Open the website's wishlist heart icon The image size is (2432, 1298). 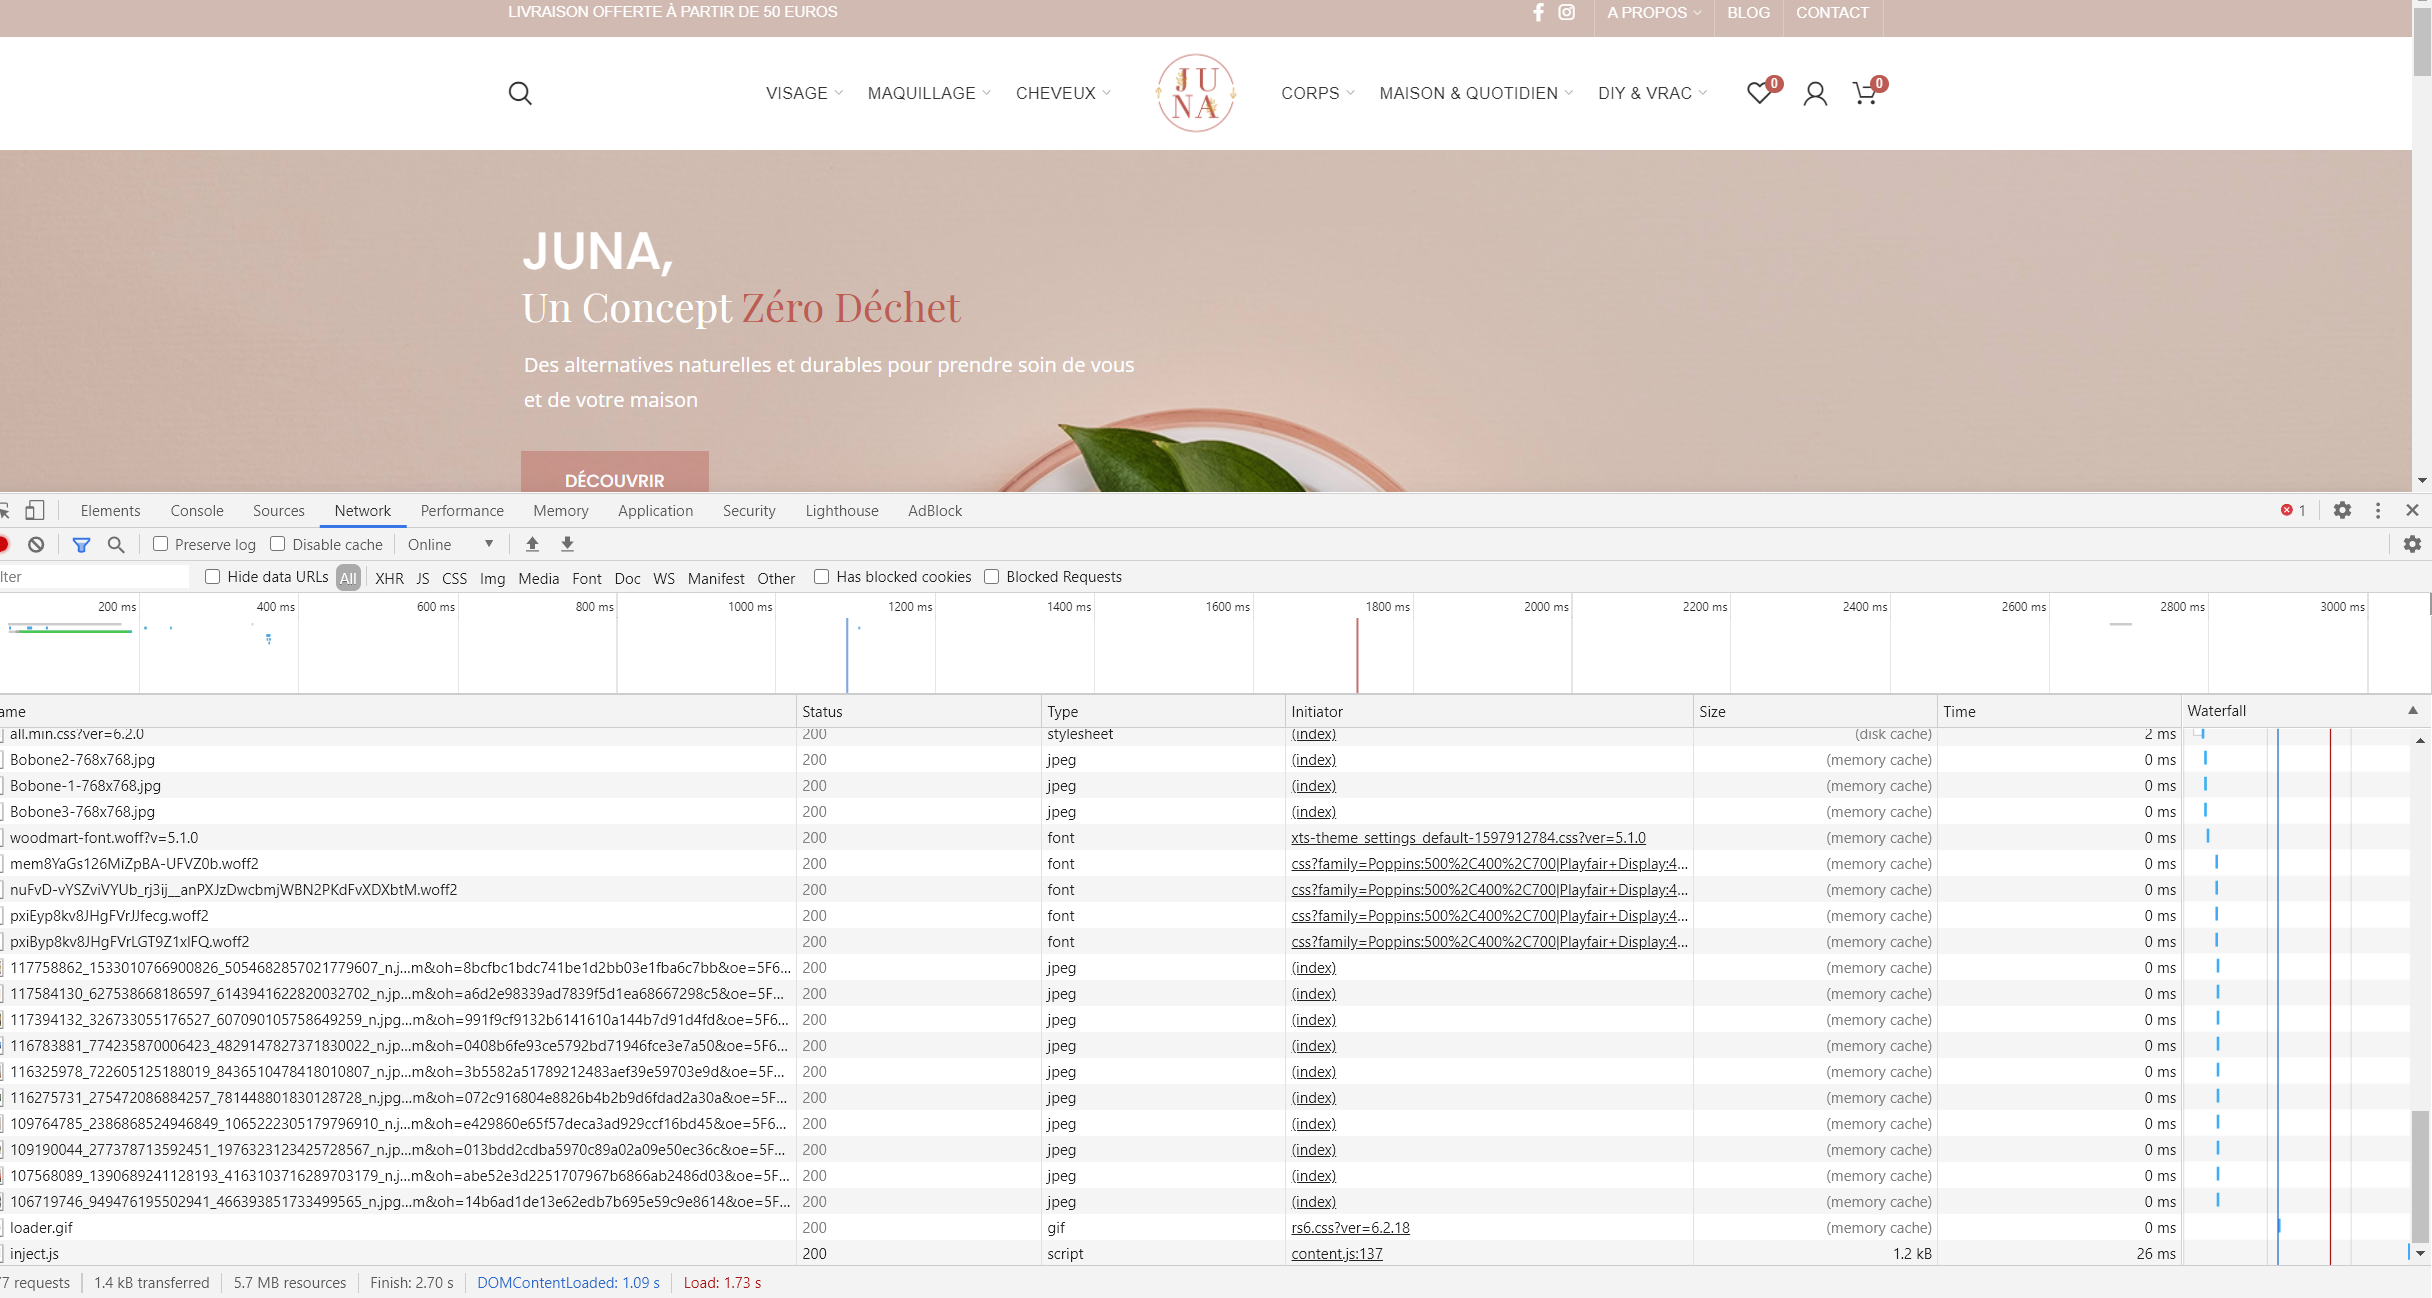point(1759,93)
